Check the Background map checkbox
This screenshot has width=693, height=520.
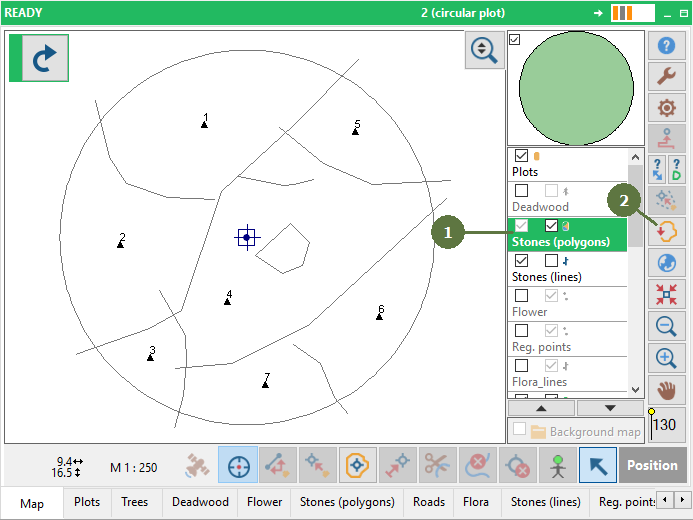[520, 429]
